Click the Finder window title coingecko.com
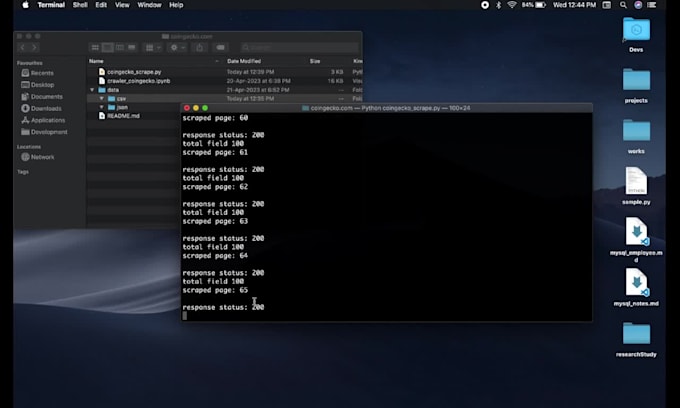 click(191, 36)
